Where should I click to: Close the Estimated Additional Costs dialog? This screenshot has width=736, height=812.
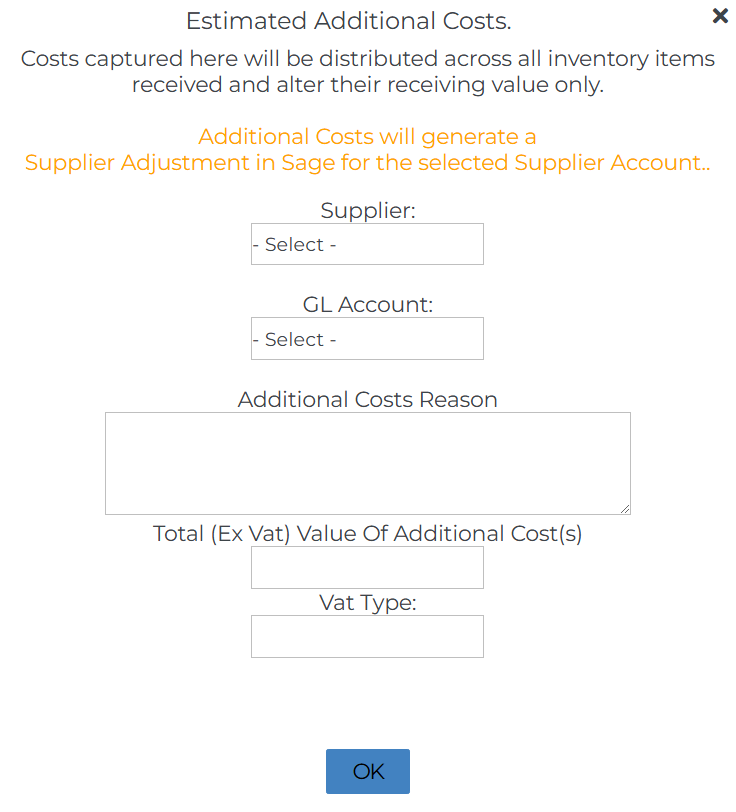tap(720, 16)
